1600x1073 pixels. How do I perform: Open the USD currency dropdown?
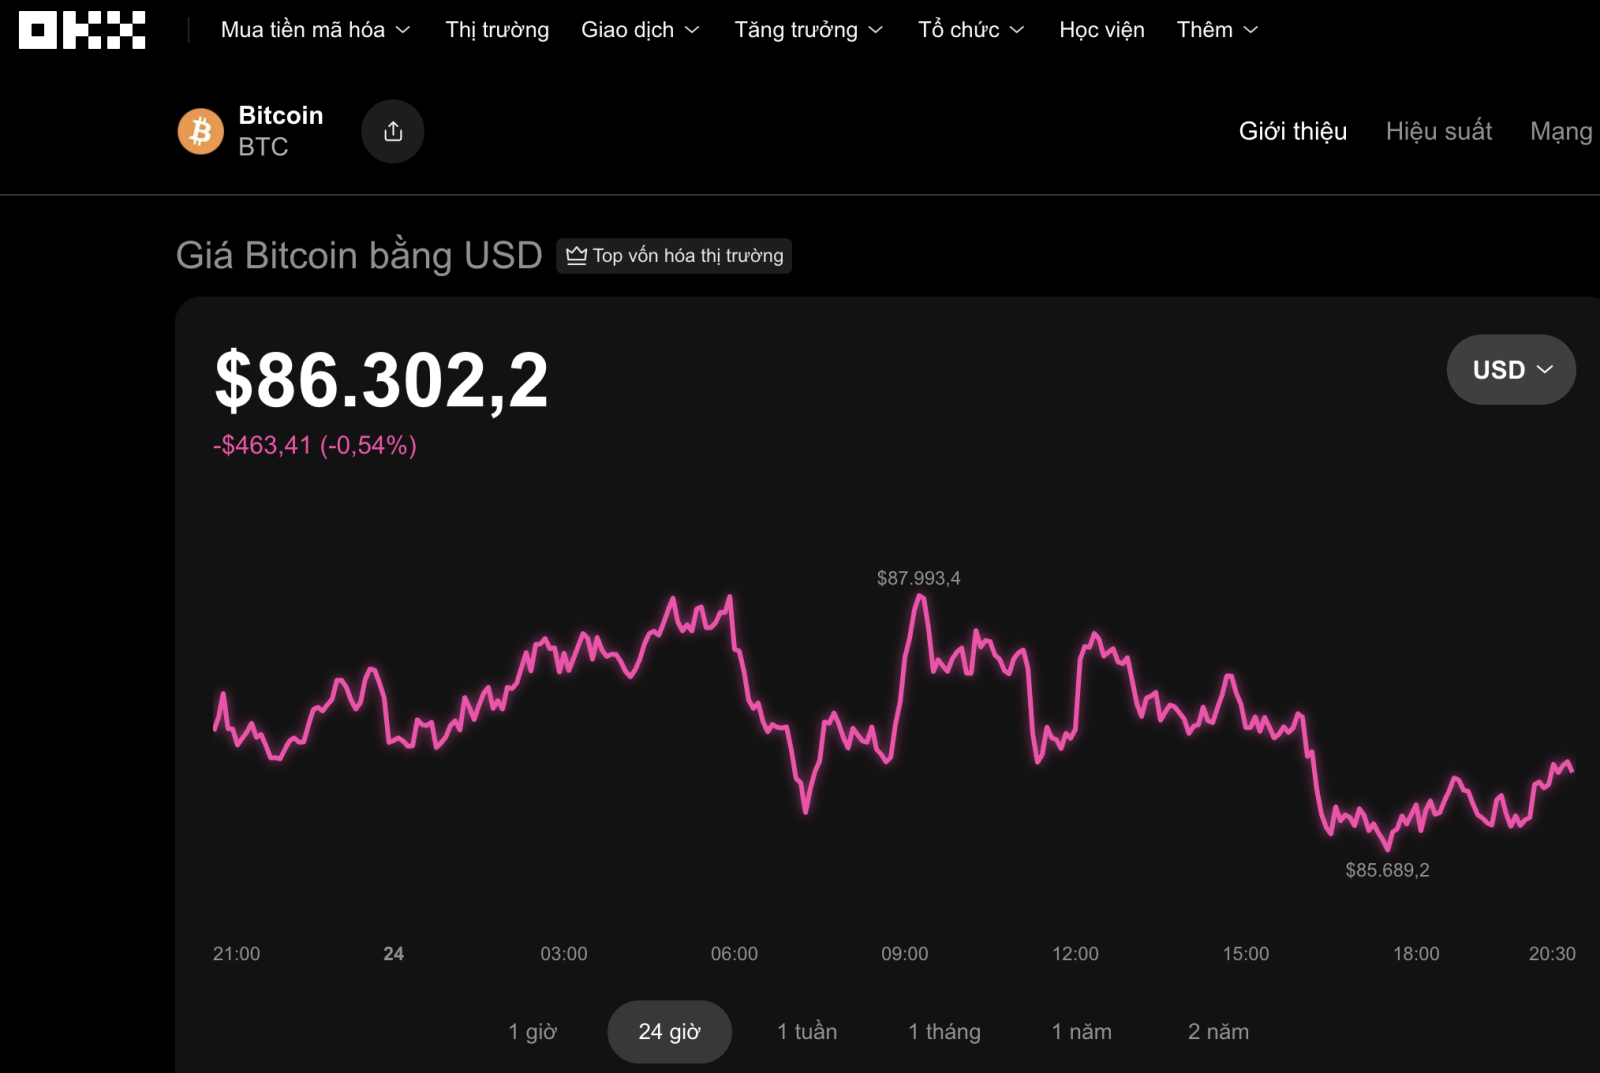1511,370
